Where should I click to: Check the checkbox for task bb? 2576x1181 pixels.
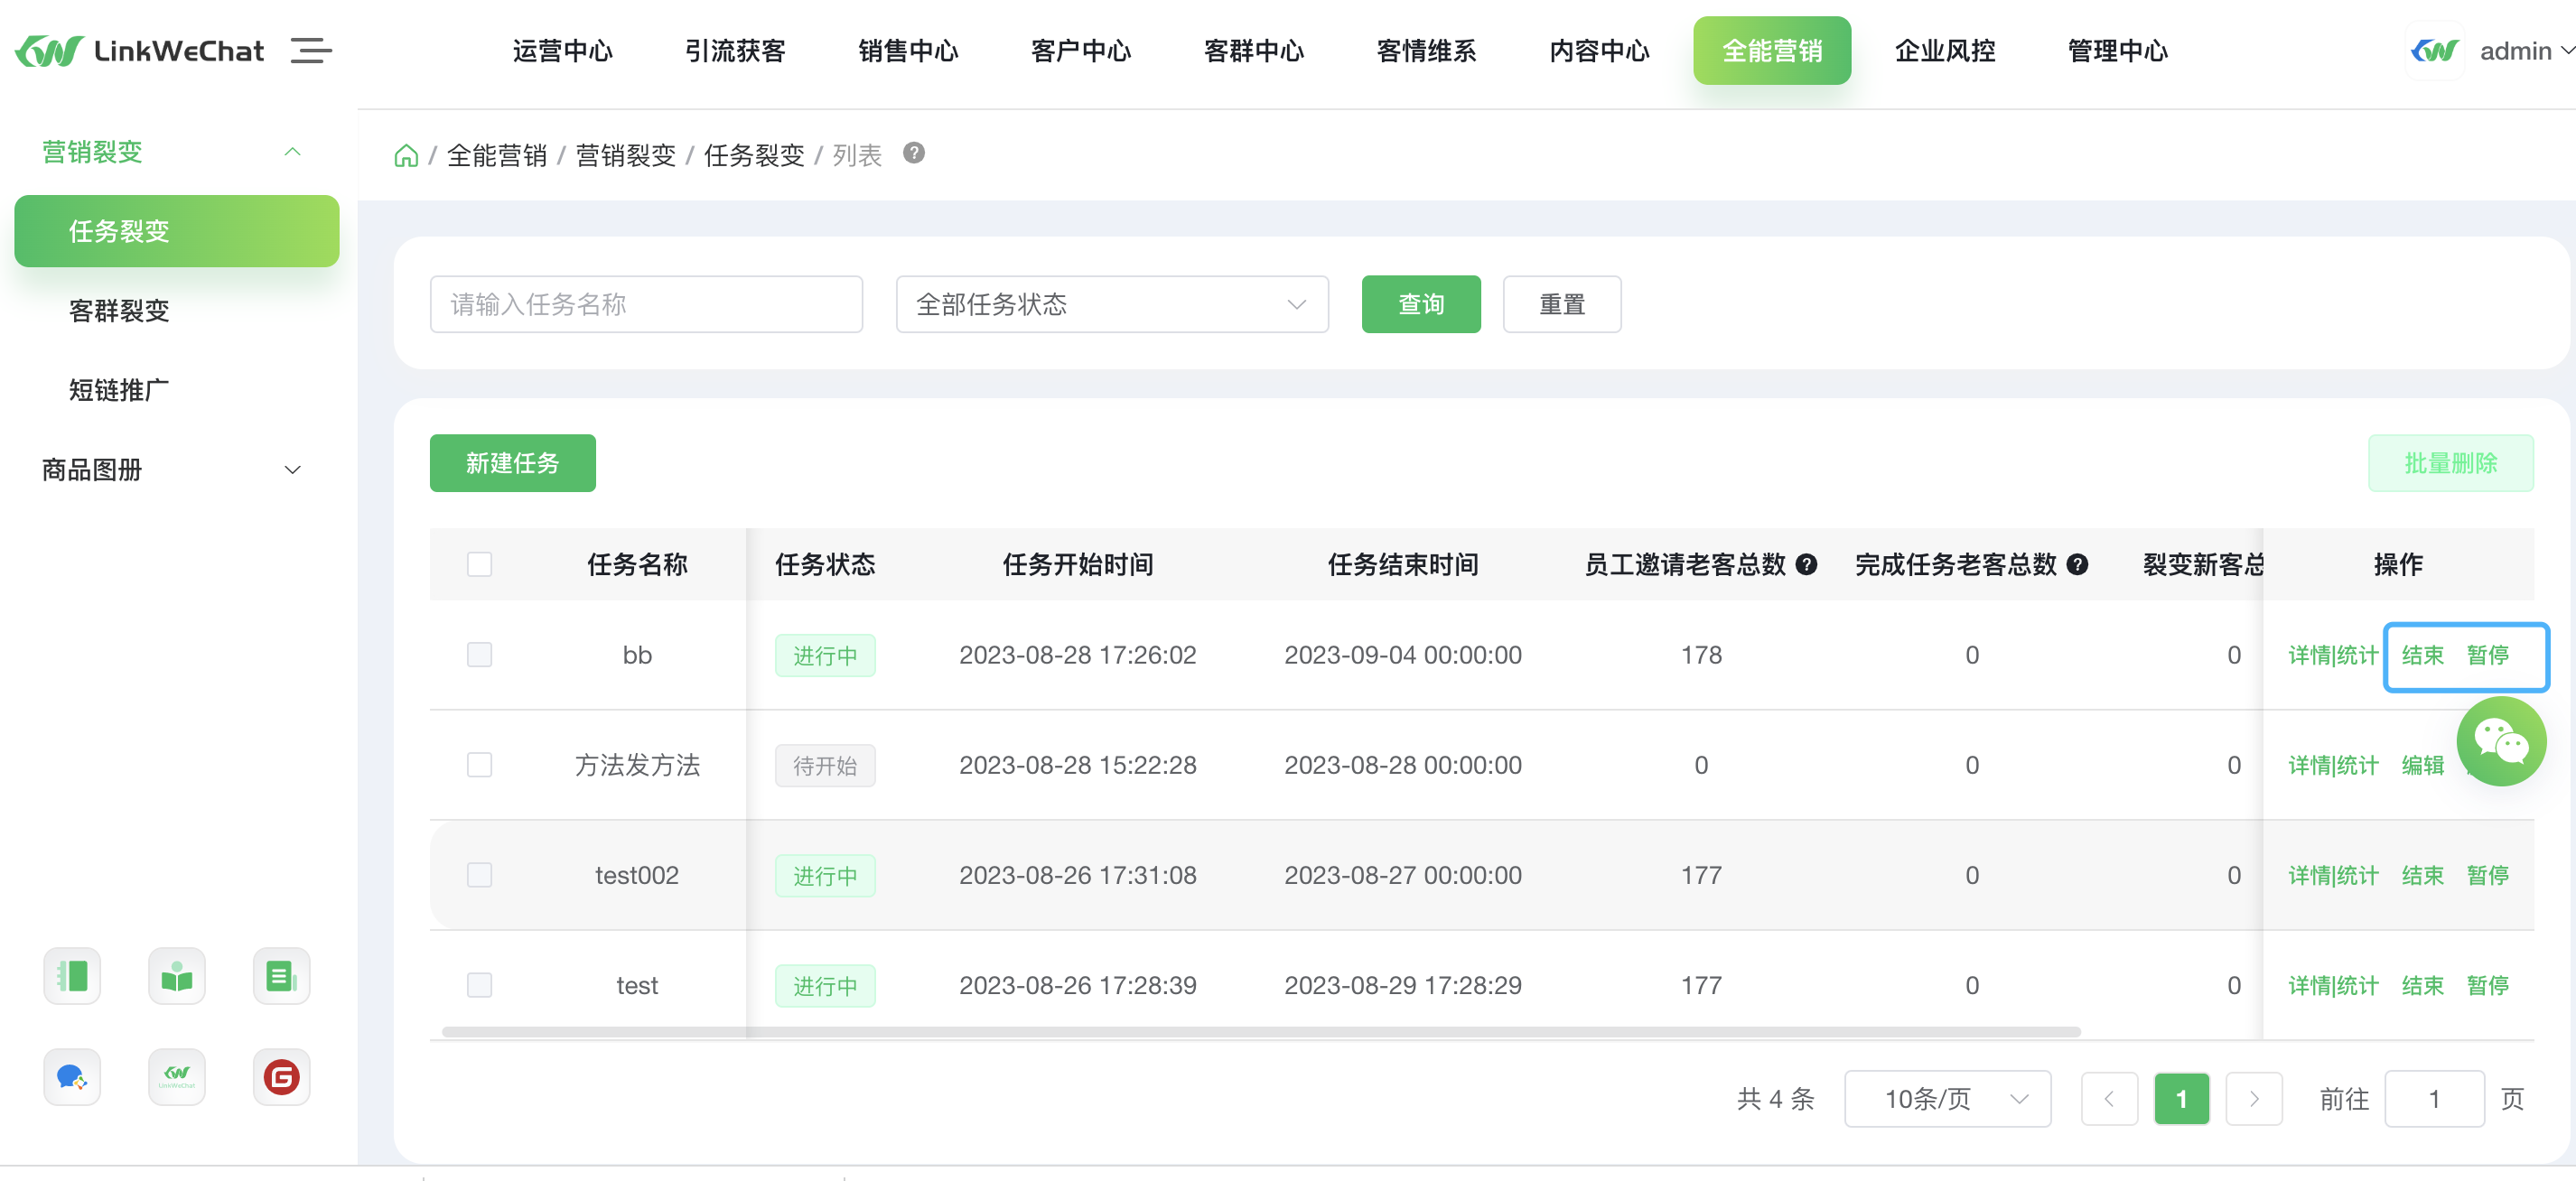click(479, 655)
